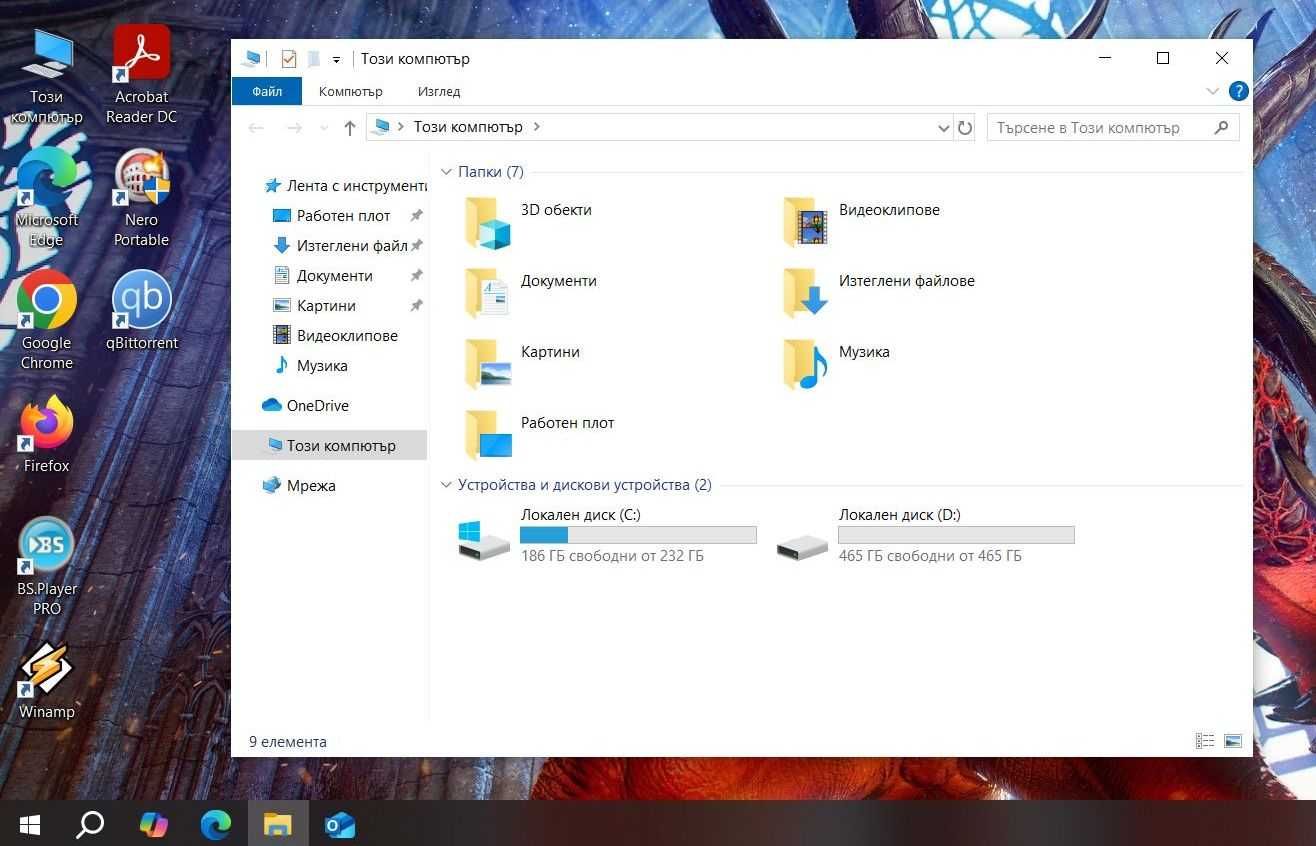Collapse the Папки (7) group
The width and height of the screenshot is (1316, 846).
(446, 172)
